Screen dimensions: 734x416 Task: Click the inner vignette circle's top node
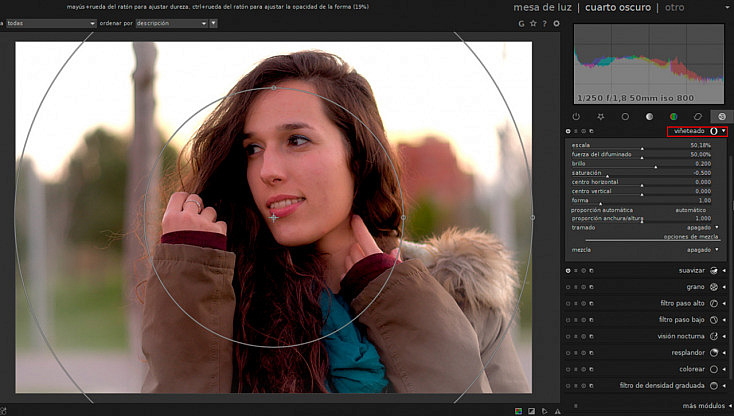click(274, 88)
